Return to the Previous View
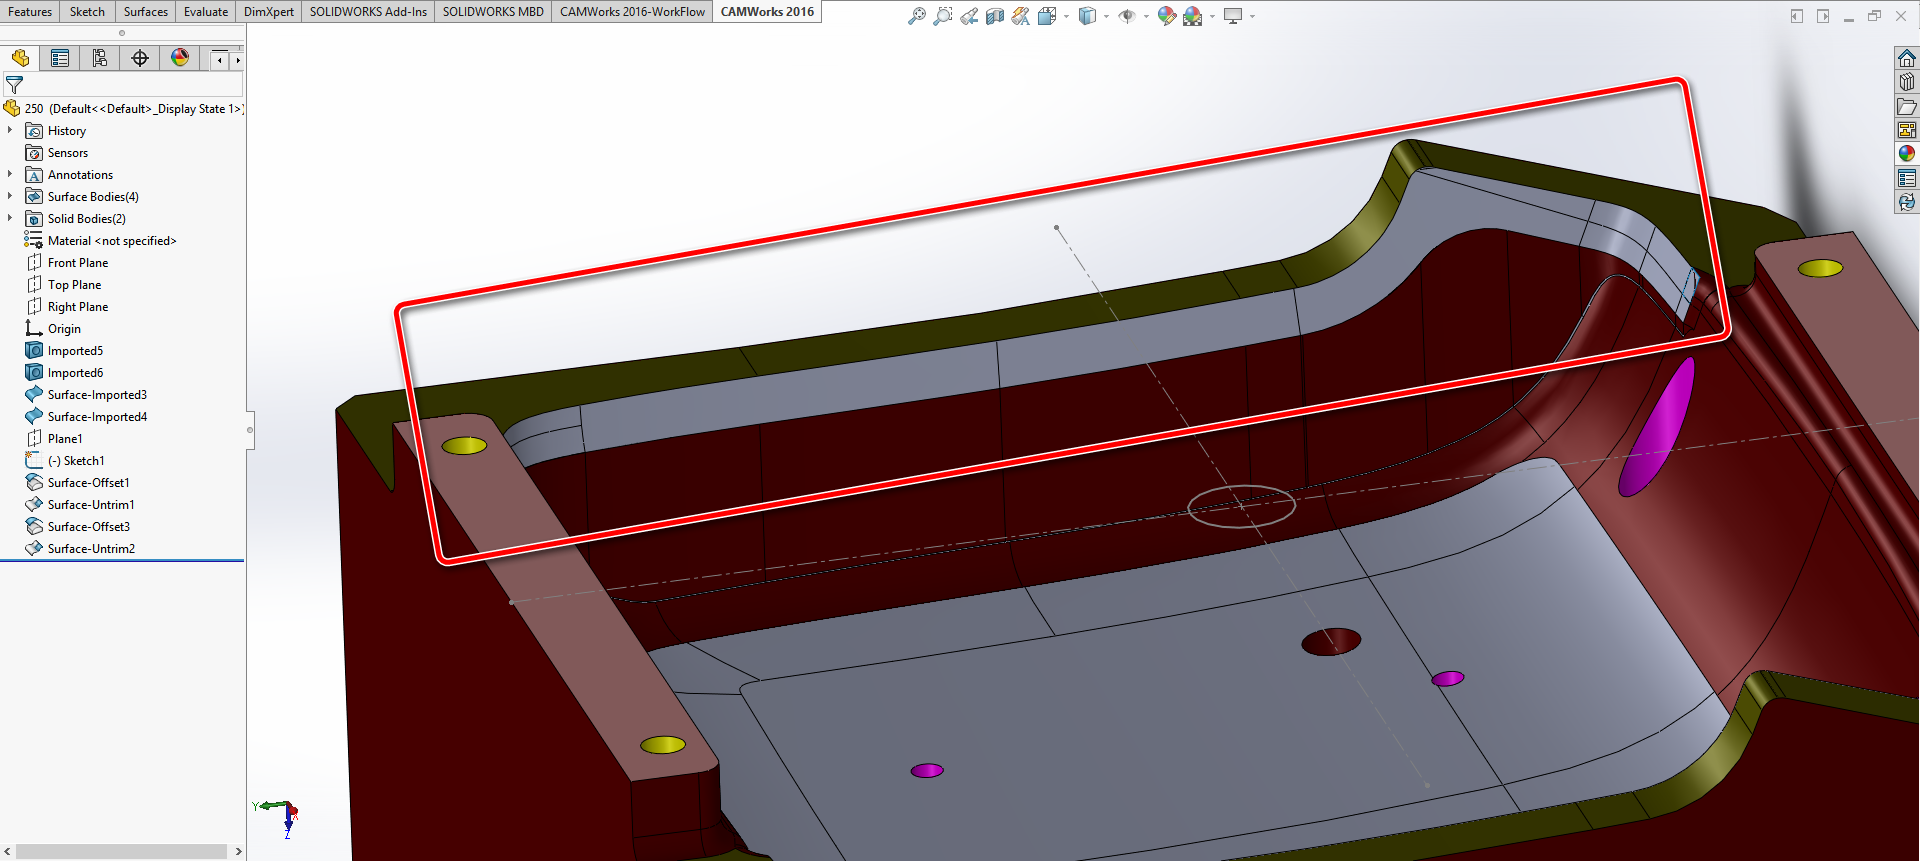Image resolution: width=1920 pixels, height=861 pixels. [x=968, y=16]
